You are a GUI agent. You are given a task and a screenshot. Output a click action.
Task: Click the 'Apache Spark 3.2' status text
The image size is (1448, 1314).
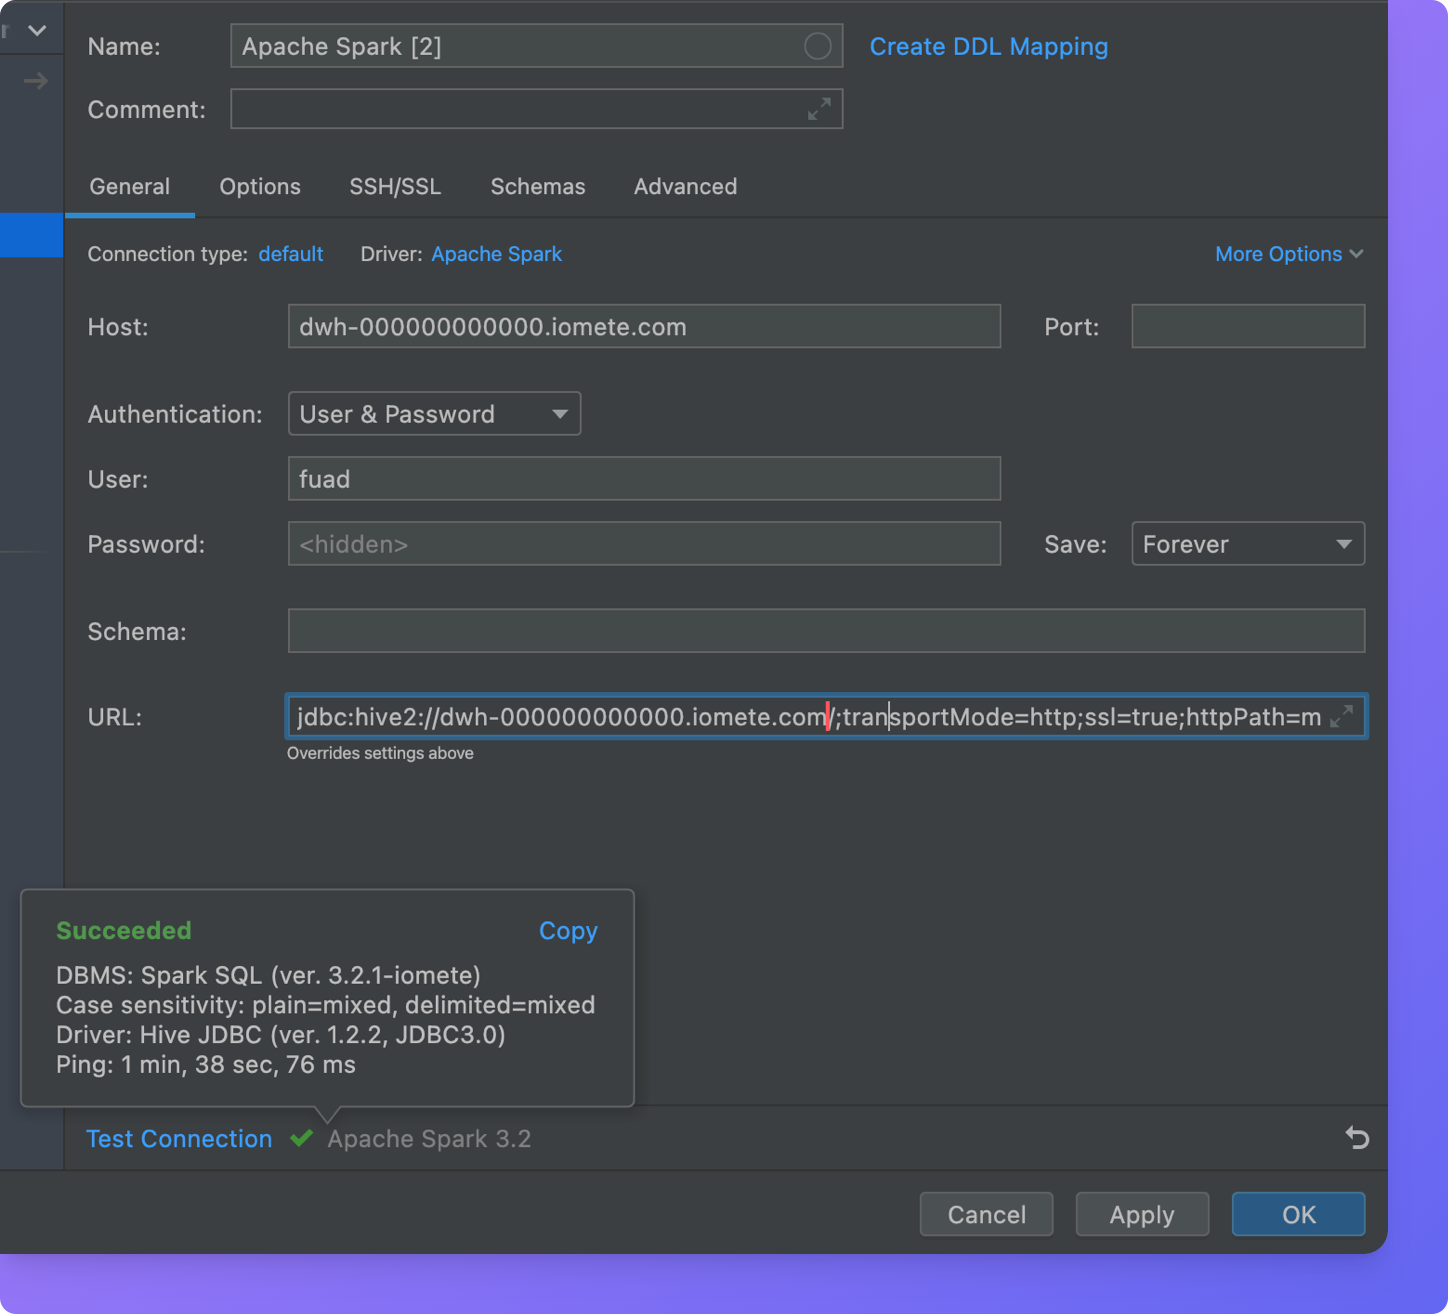coord(429,1139)
